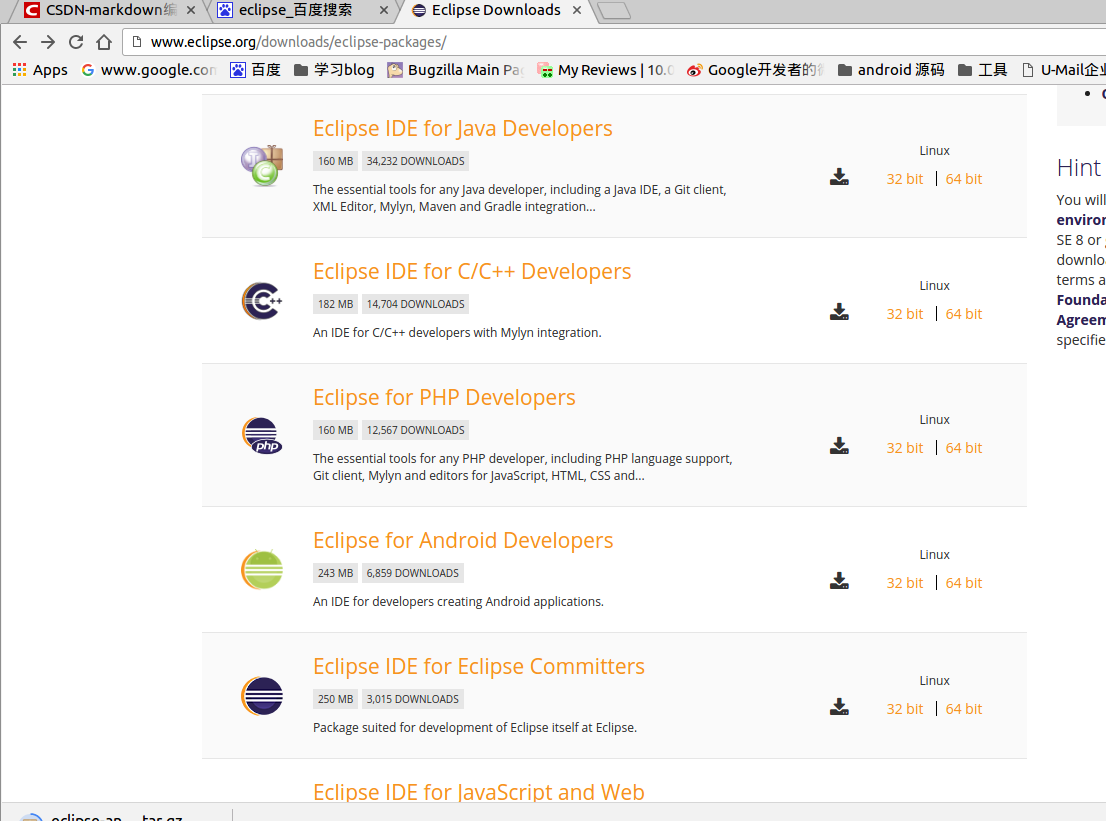Close the eclipse_百度搜索 tab

click(x=384, y=10)
